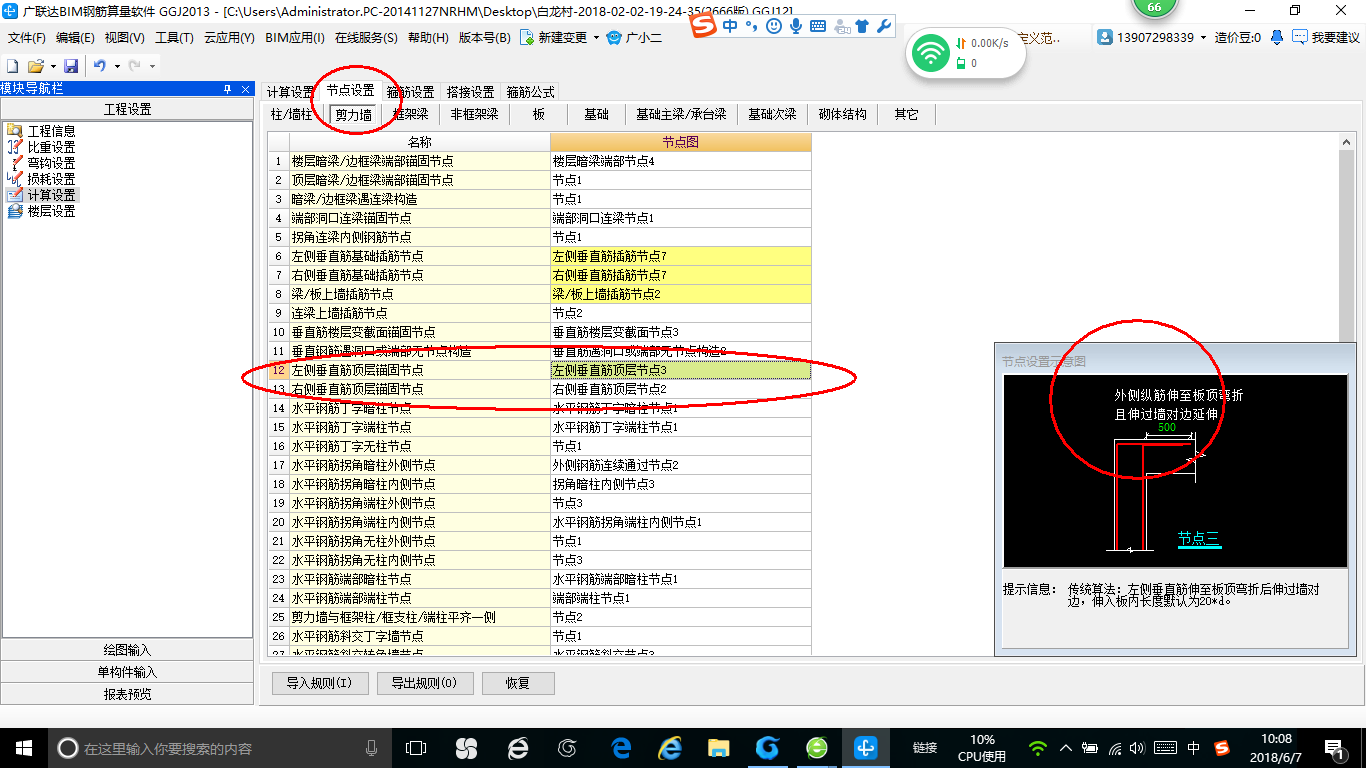Open the 报表预览 module section

tap(127, 694)
